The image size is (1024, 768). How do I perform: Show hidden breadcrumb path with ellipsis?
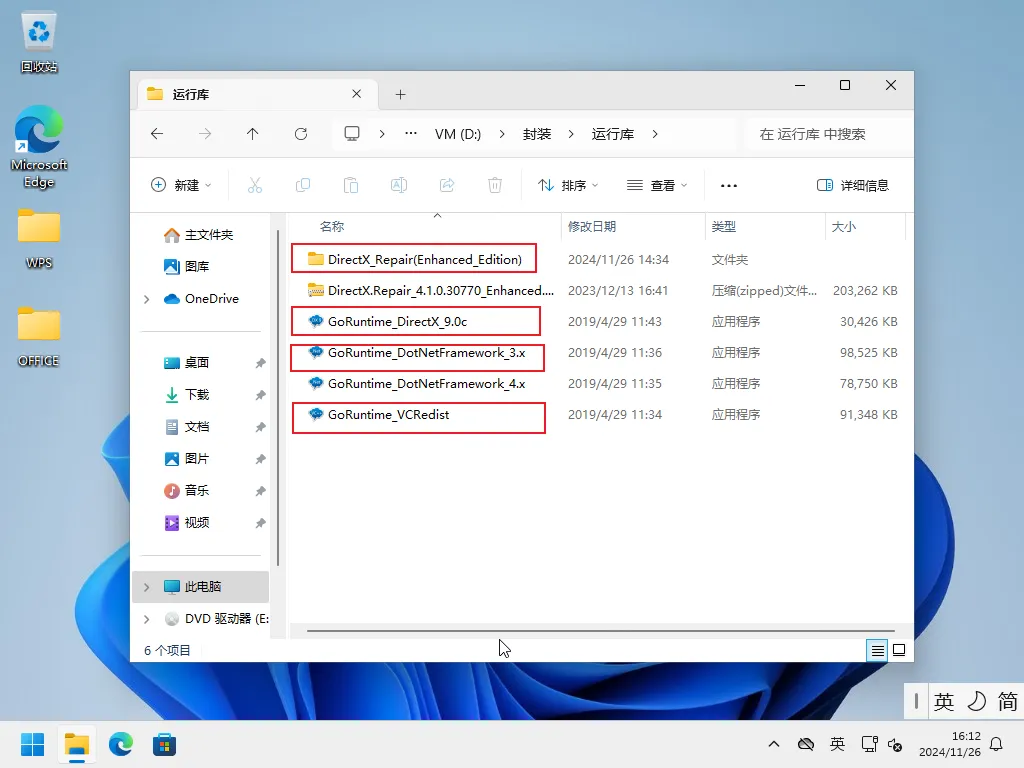(x=411, y=134)
